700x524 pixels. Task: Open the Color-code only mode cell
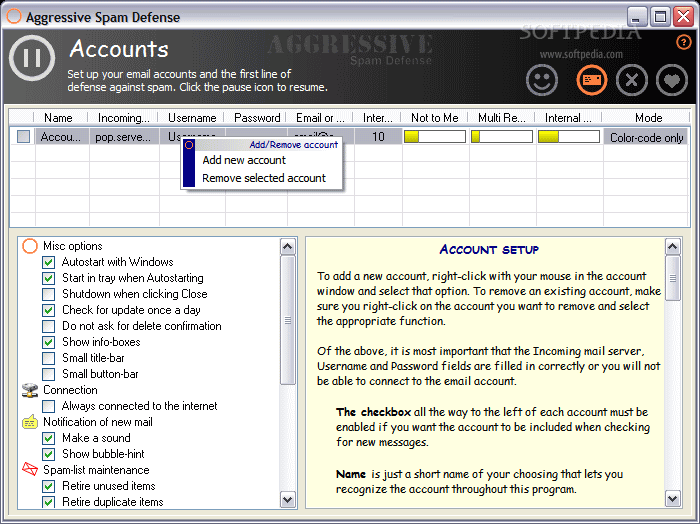(x=646, y=137)
